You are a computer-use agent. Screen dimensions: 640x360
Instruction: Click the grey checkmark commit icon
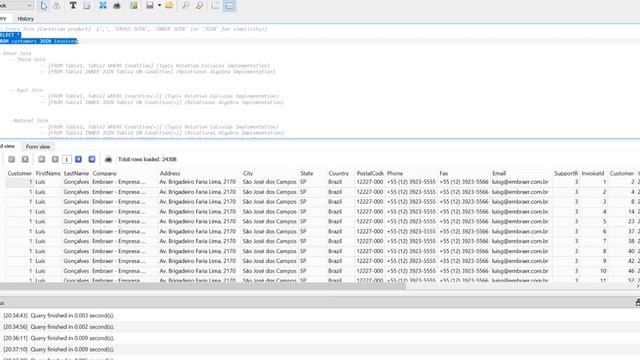tap(11, 159)
